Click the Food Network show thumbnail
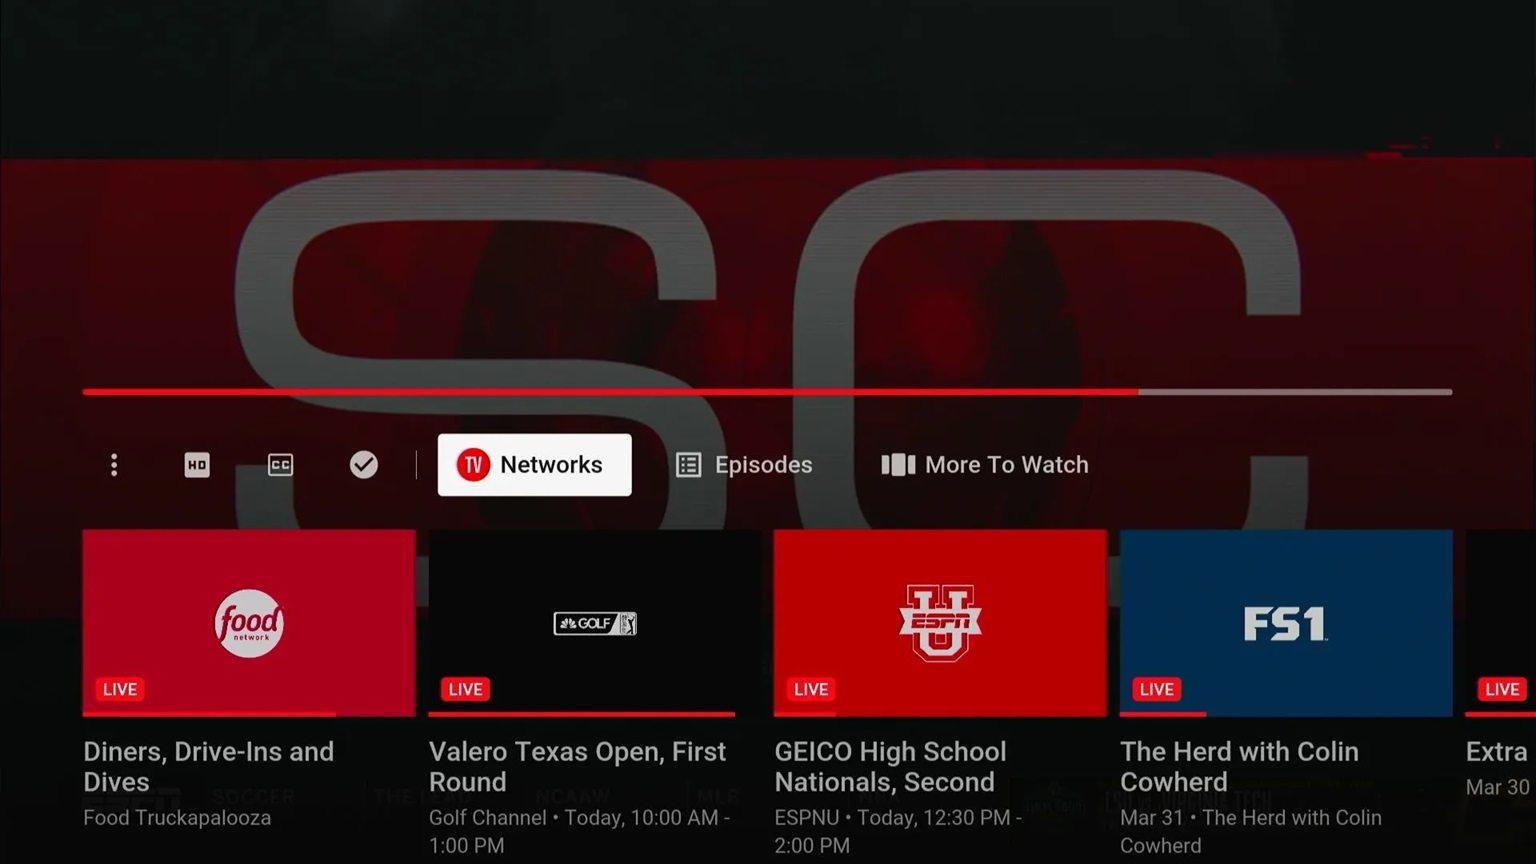Image resolution: width=1536 pixels, height=864 pixels. (x=248, y=622)
